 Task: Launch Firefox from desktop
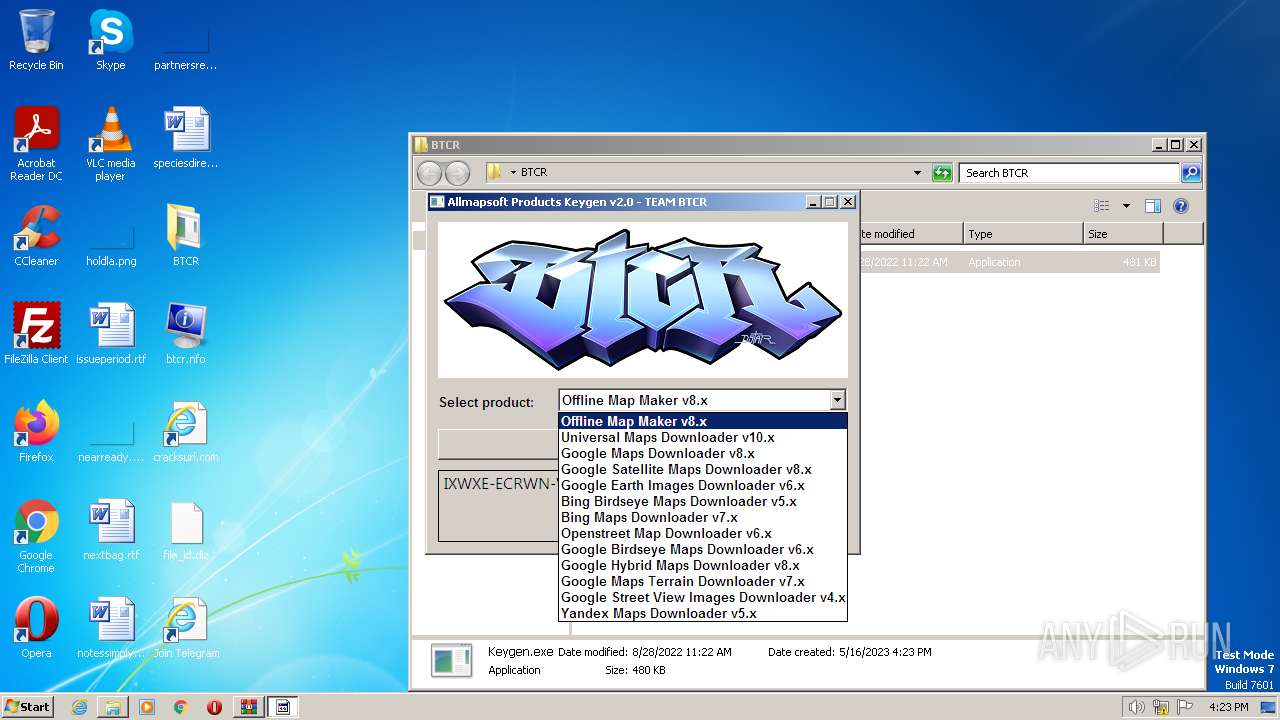click(x=36, y=432)
